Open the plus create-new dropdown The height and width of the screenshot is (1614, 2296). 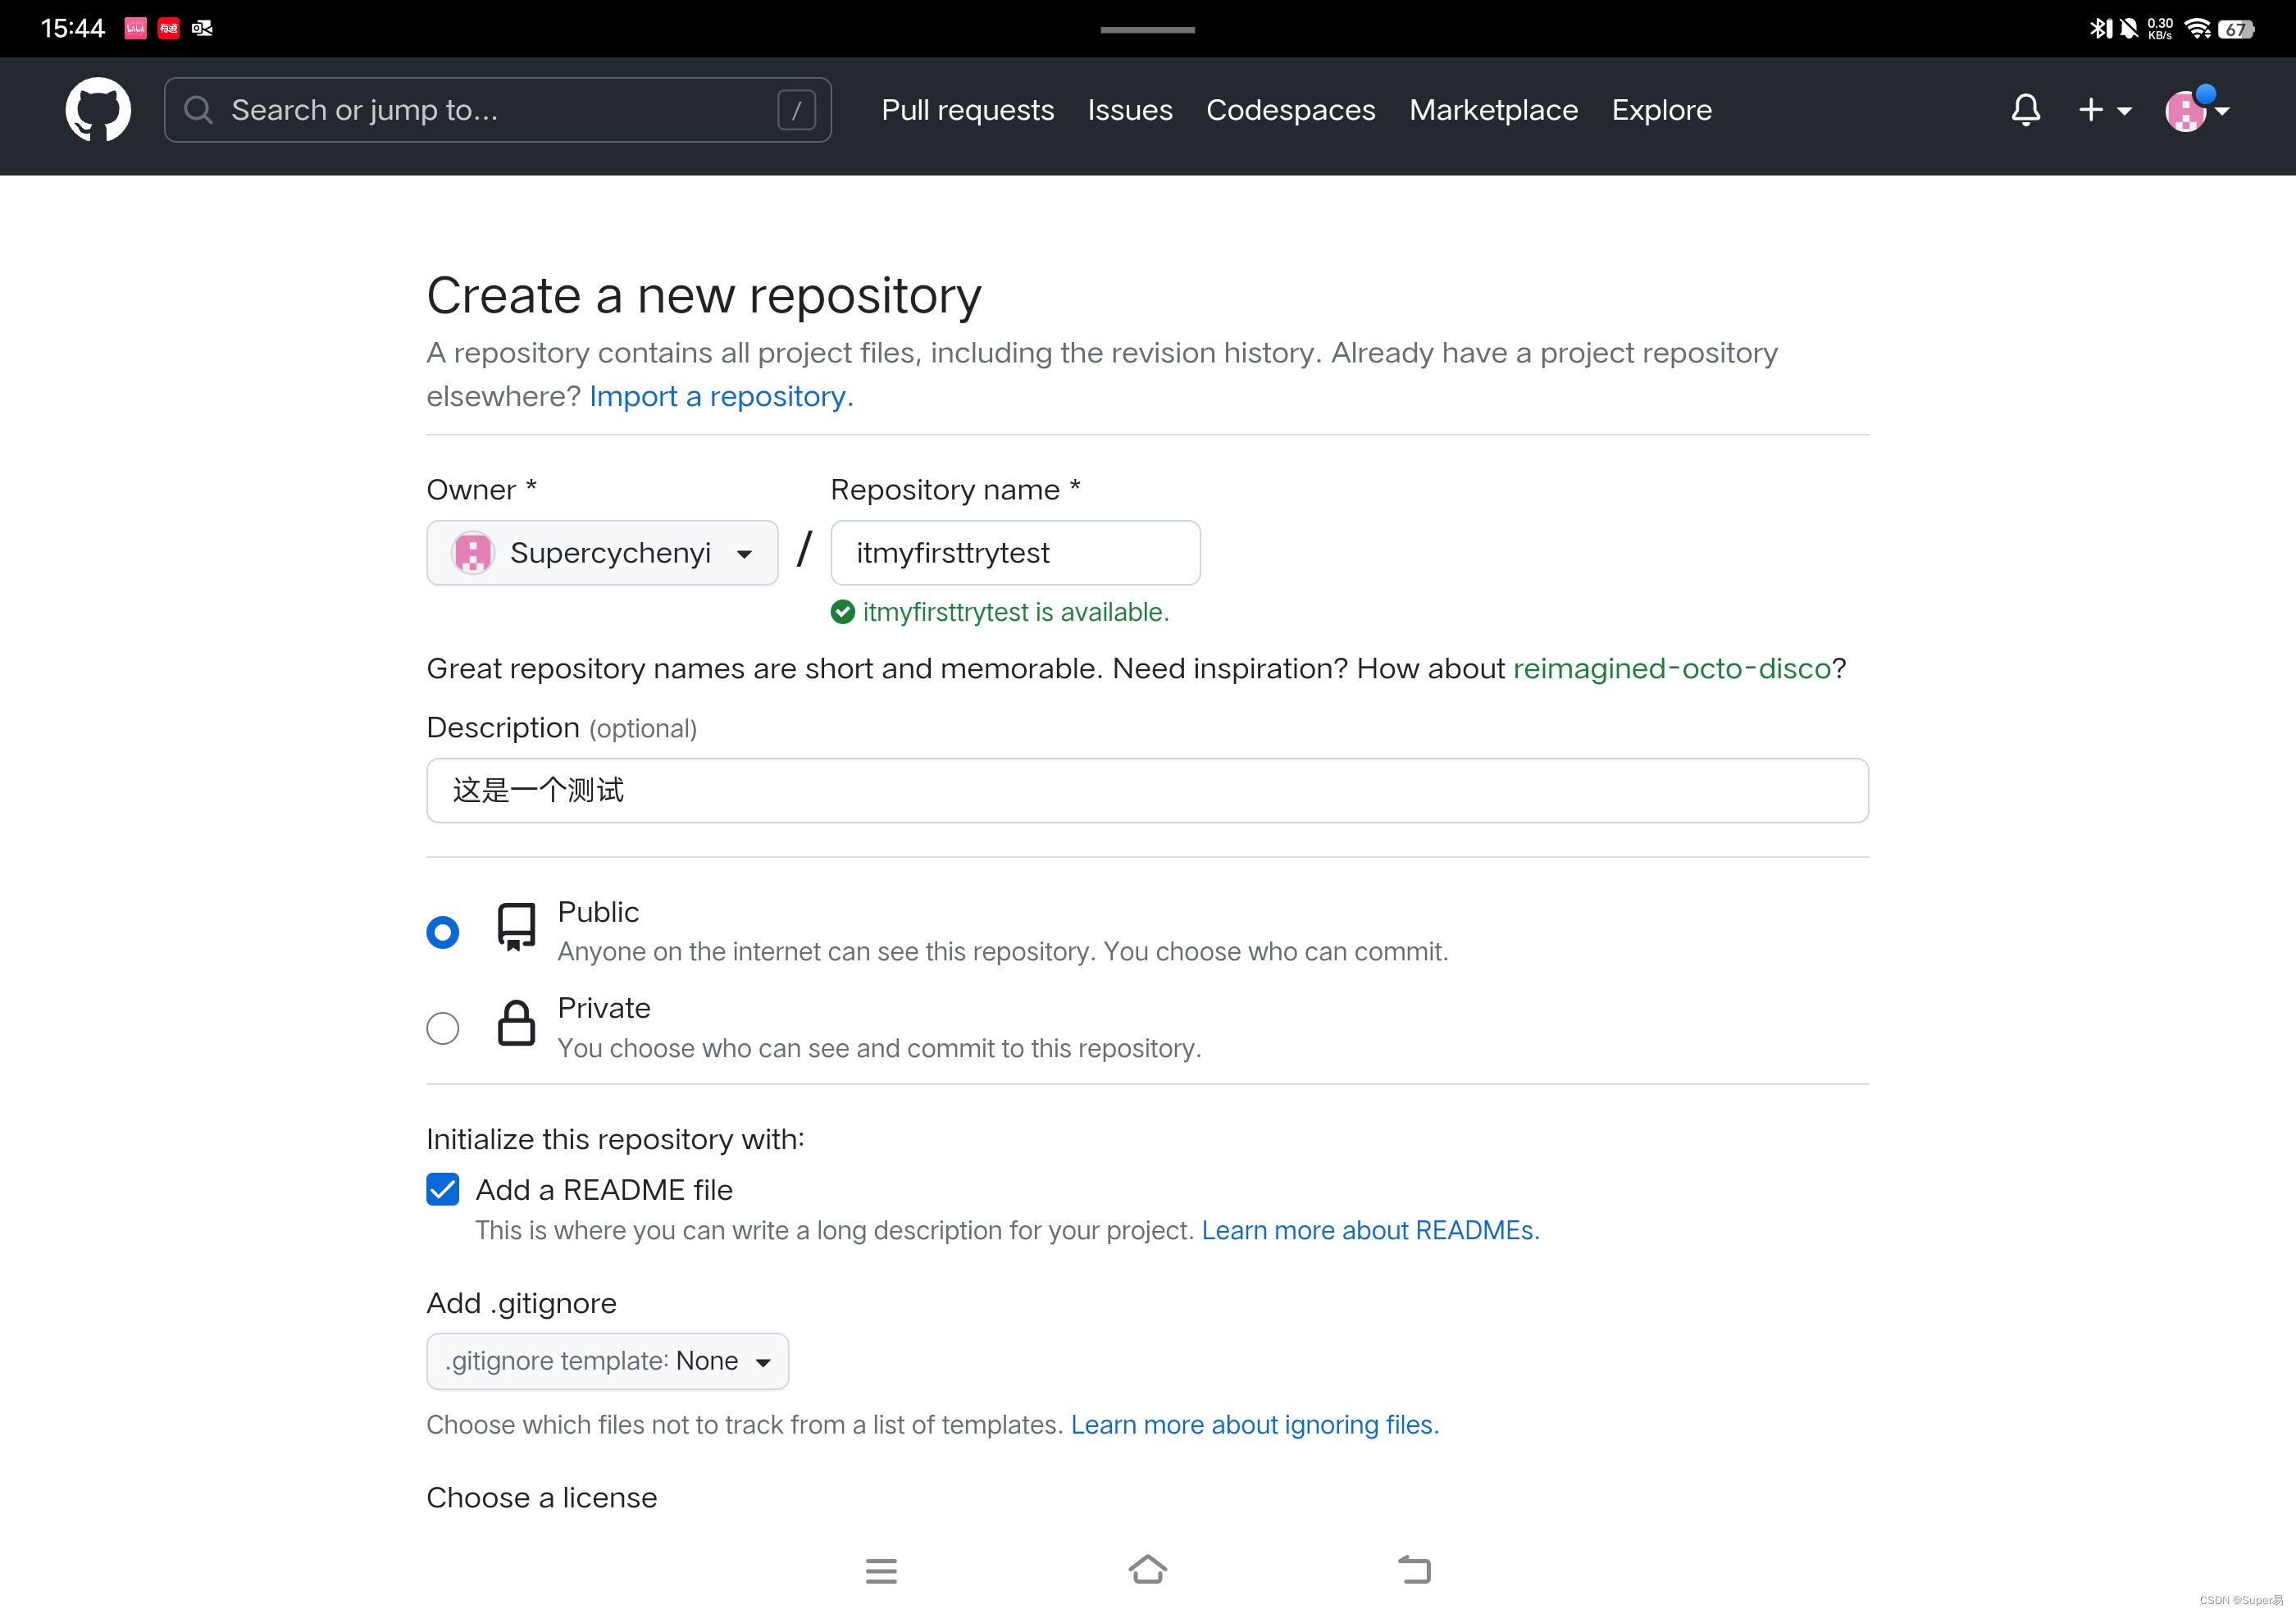(2104, 110)
